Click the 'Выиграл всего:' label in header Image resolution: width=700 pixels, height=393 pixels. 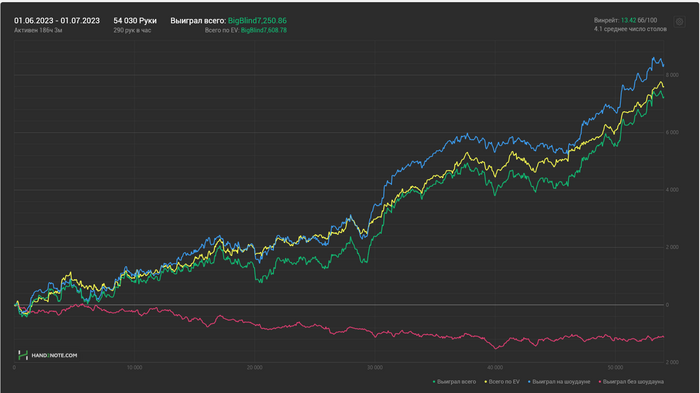[198, 21]
